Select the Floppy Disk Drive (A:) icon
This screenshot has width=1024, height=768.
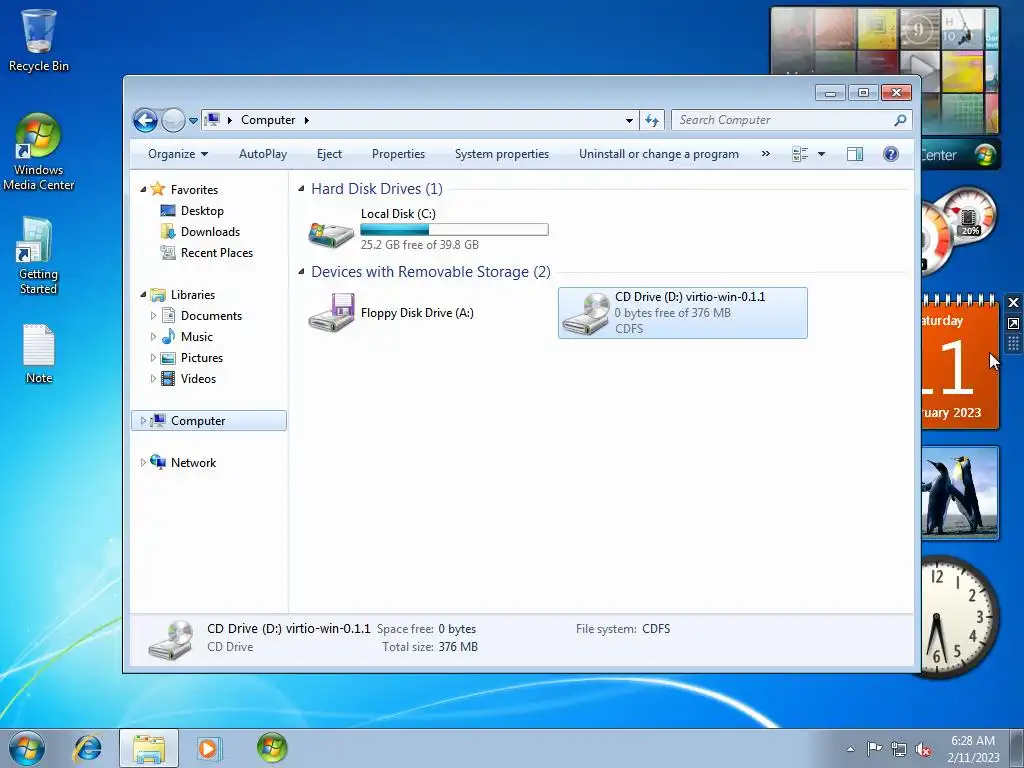(332, 313)
